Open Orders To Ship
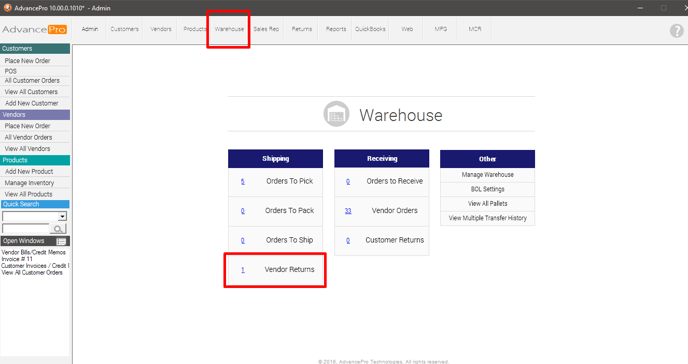Image resolution: width=688 pixels, height=364 pixels. tap(289, 240)
